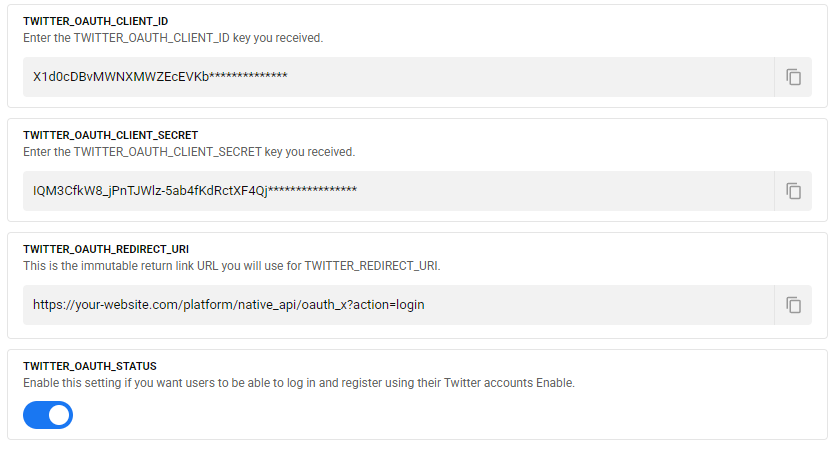Screen dimensions: 836x449
Task: Click the immutable return link description
Action: (231, 266)
